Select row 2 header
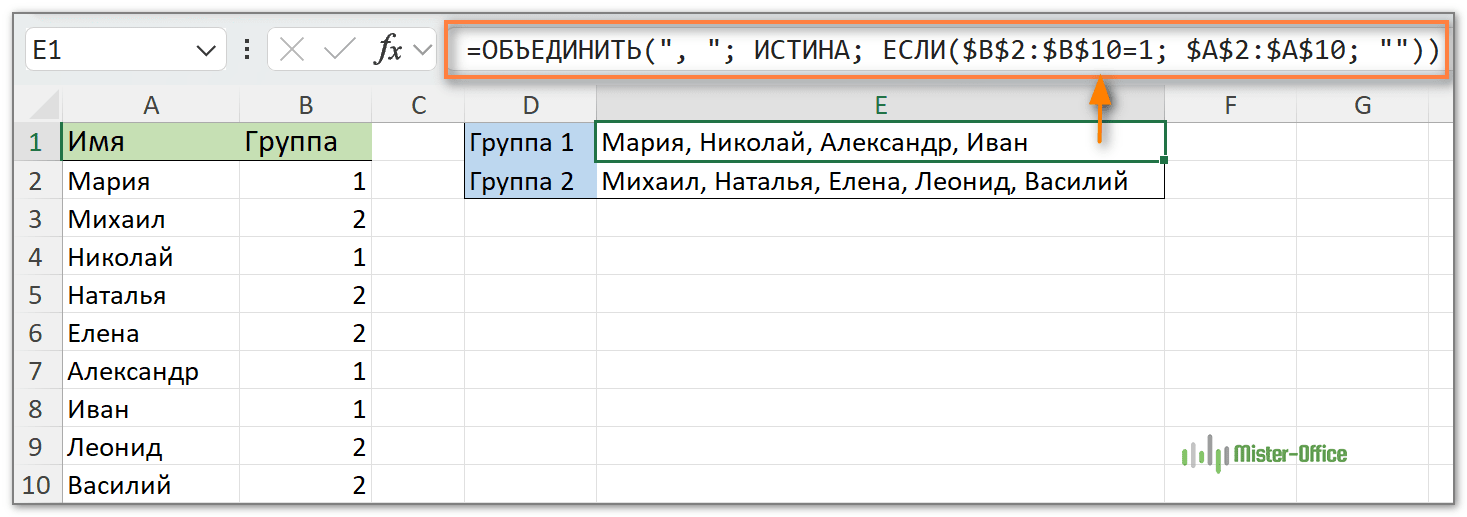 coord(37,181)
